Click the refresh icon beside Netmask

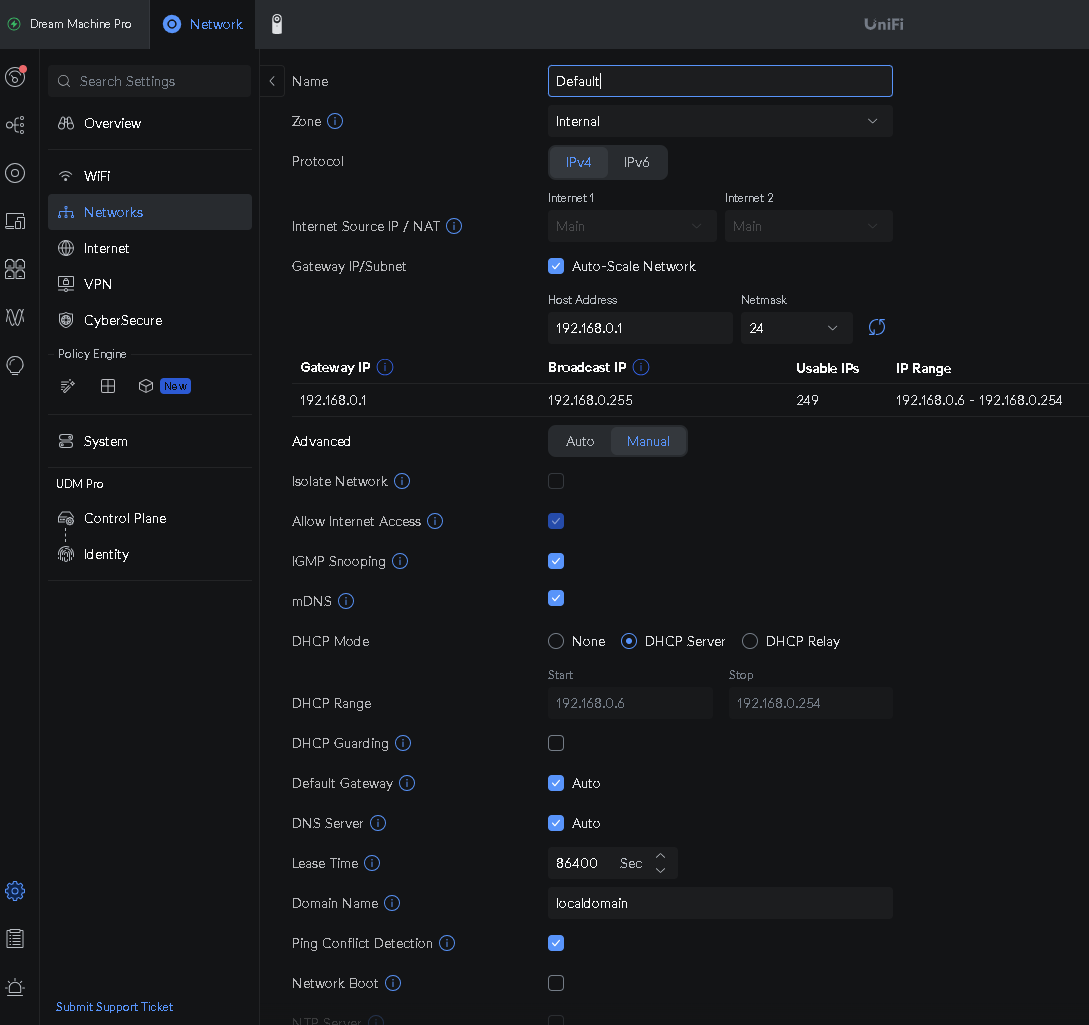coord(877,328)
